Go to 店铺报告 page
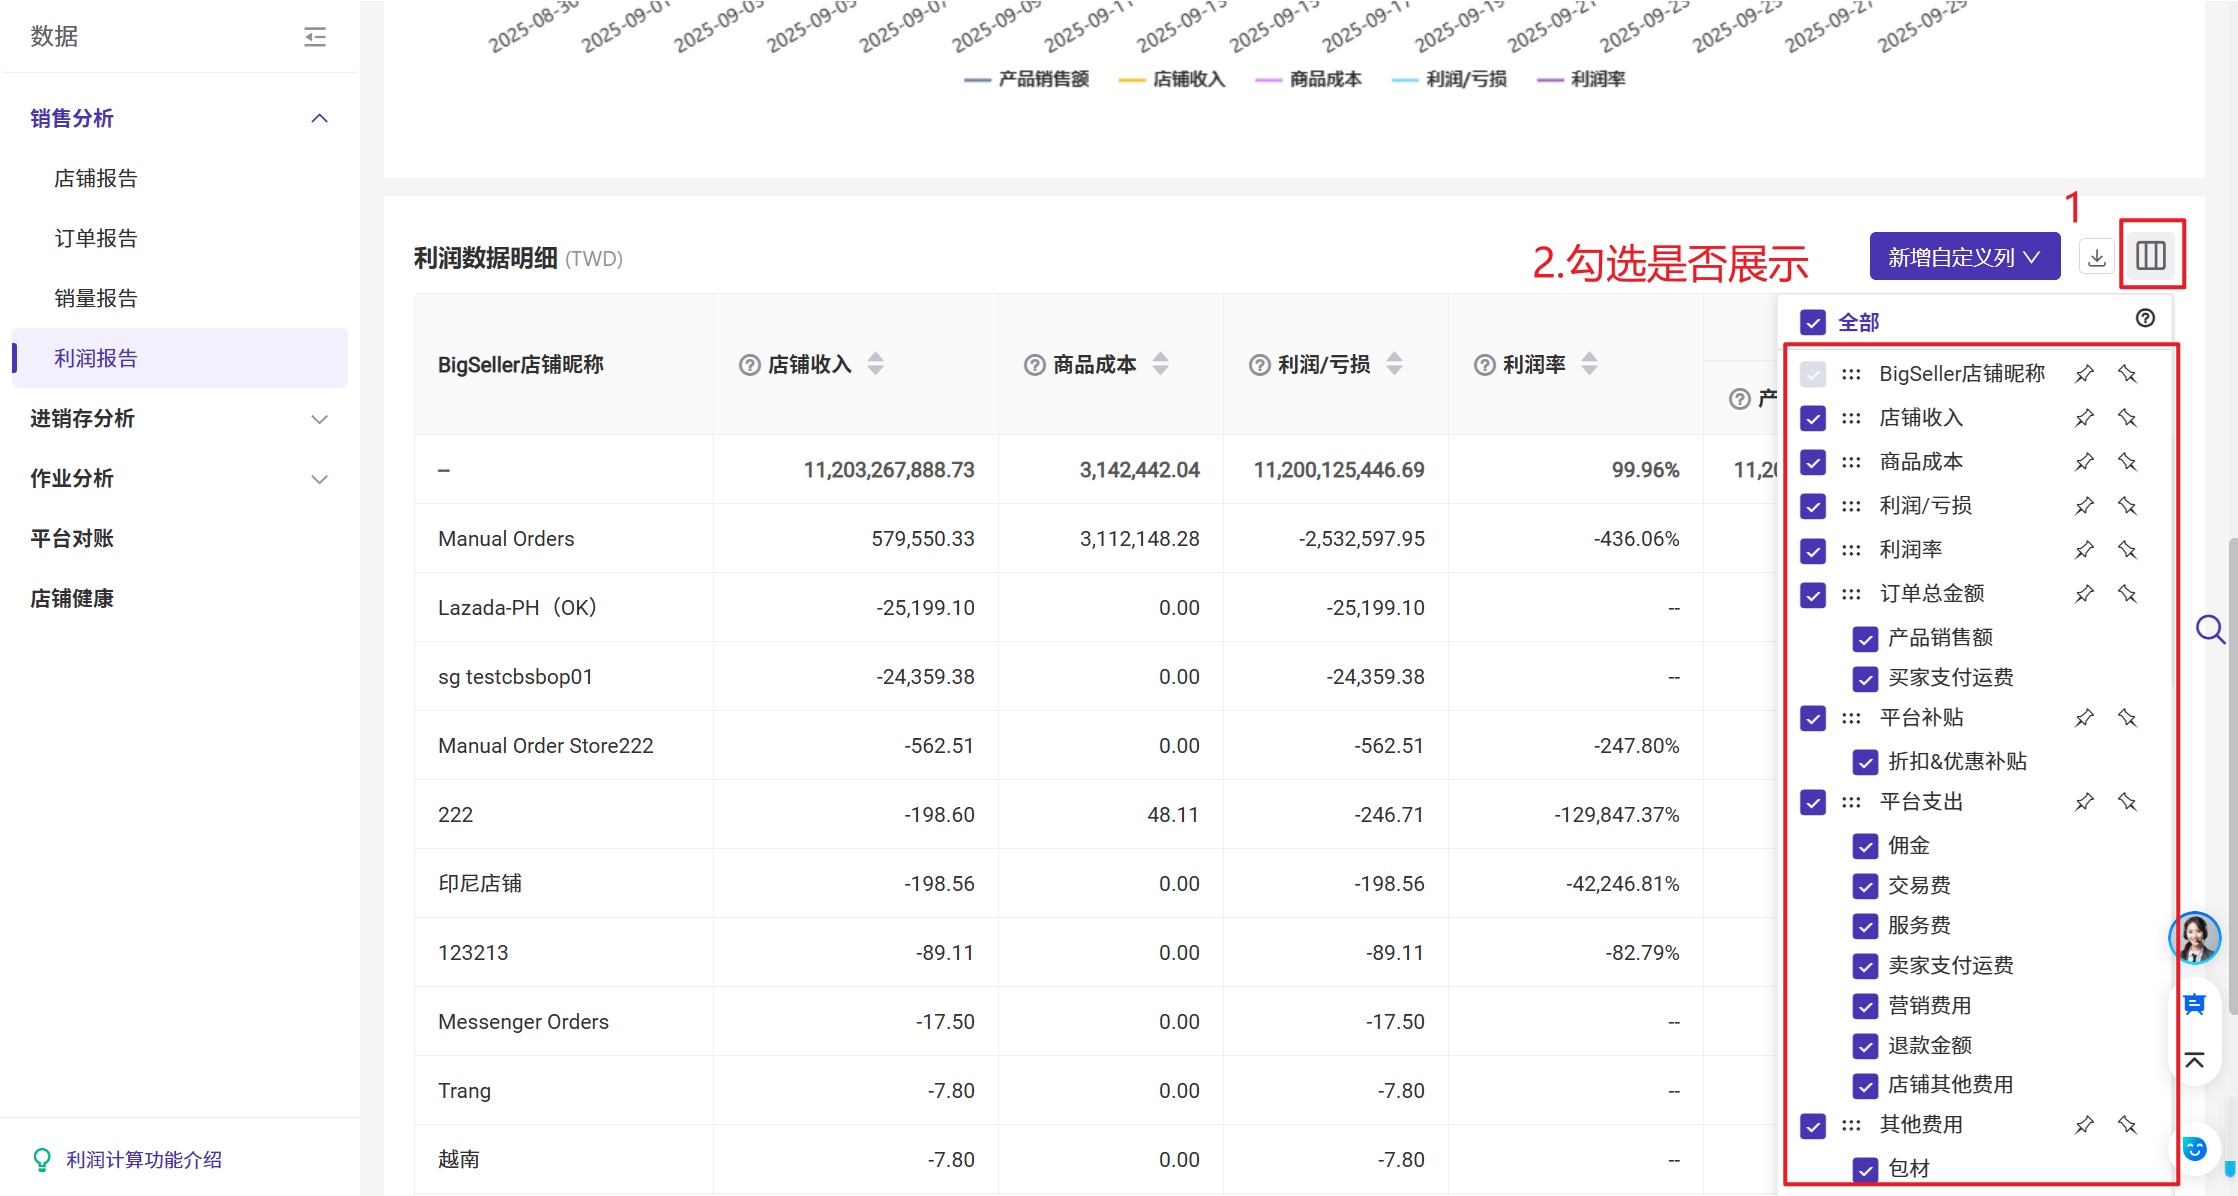This screenshot has width=2238, height=1196. pos(96,178)
